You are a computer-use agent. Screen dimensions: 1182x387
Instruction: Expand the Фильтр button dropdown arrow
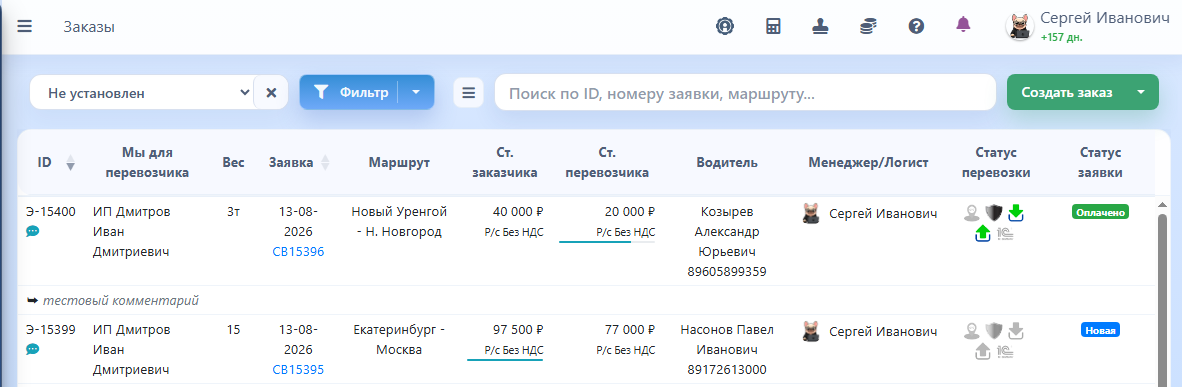pyautogui.click(x=416, y=93)
